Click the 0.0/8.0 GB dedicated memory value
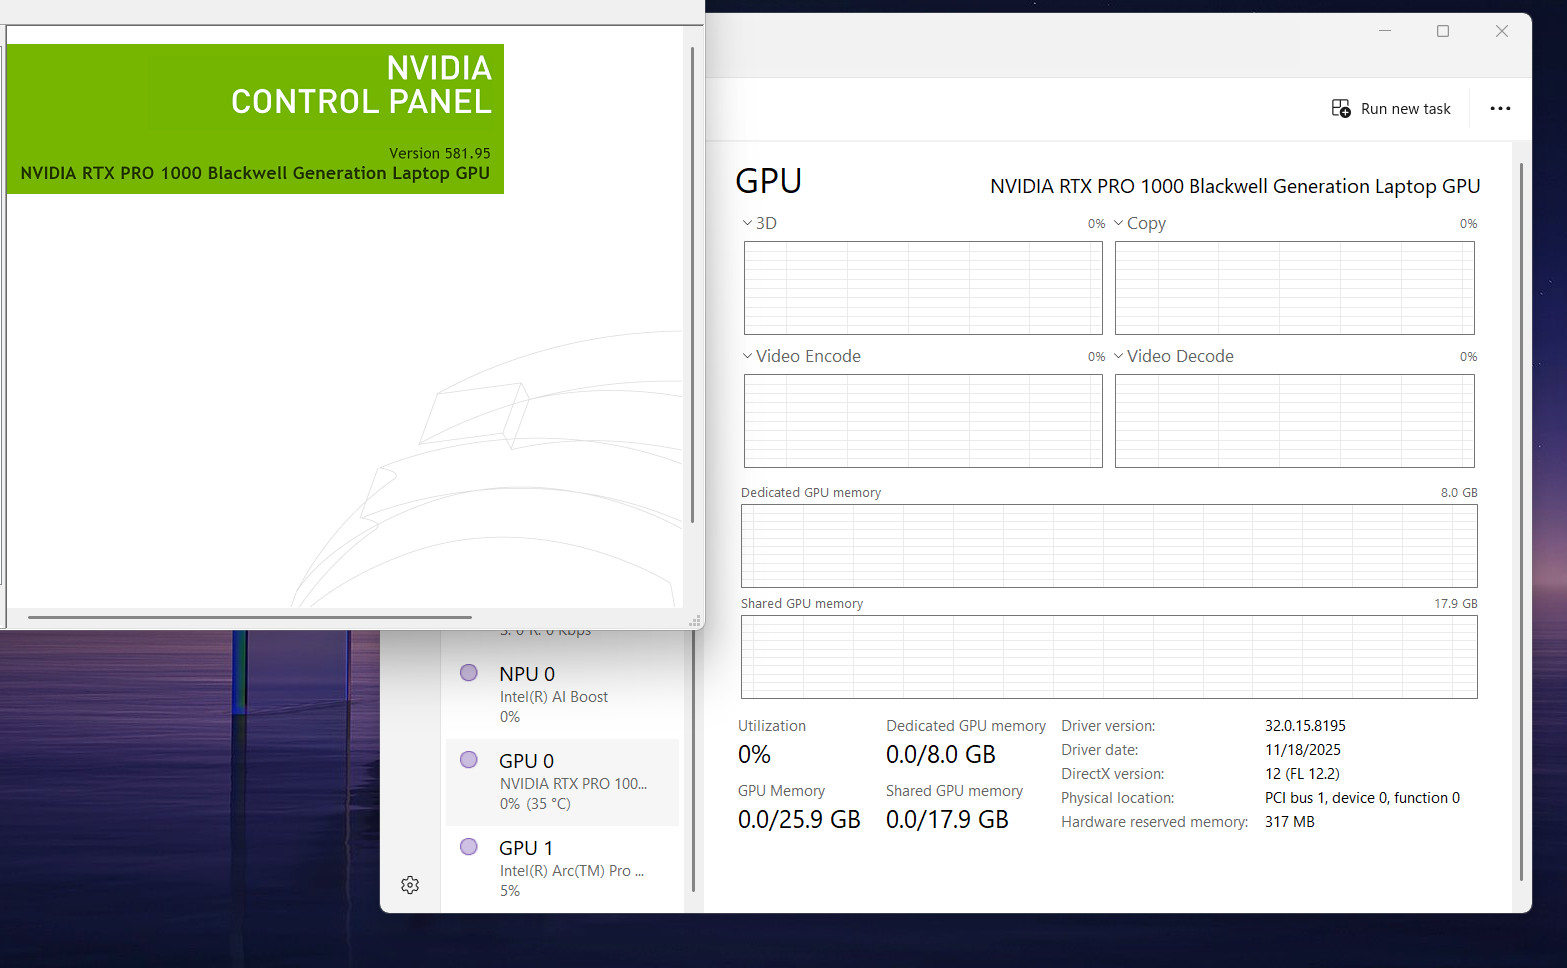The image size is (1567, 968). [941, 755]
